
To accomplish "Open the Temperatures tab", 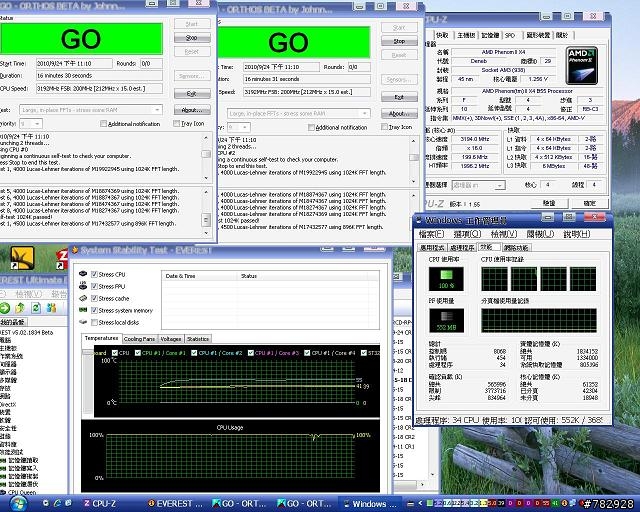I will point(101,338).
